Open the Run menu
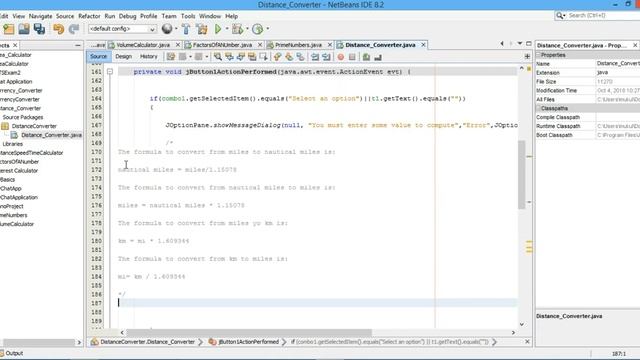 [110, 16]
